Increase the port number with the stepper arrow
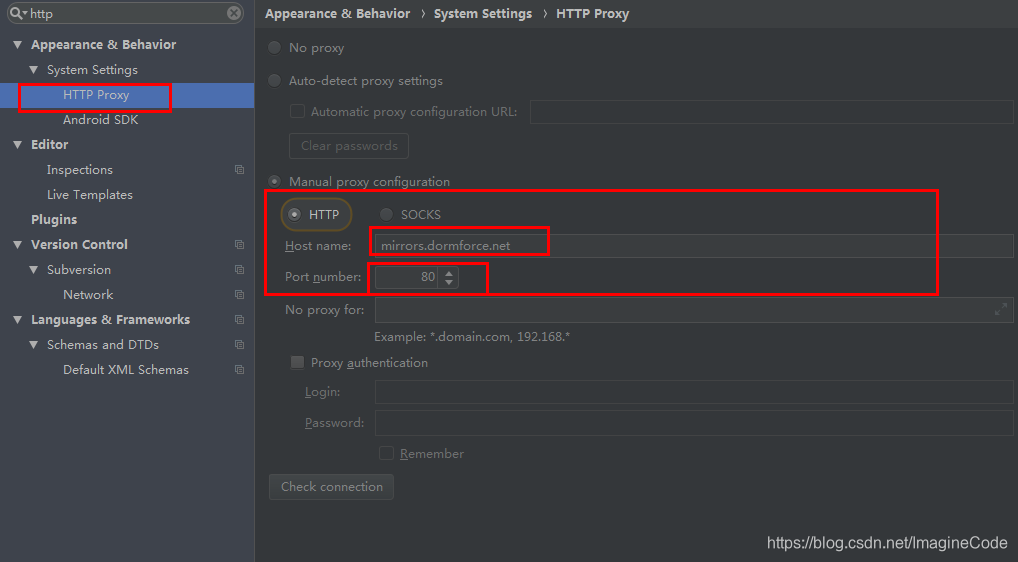Viewport: 1018px width, 562px height. pos(449,273)
